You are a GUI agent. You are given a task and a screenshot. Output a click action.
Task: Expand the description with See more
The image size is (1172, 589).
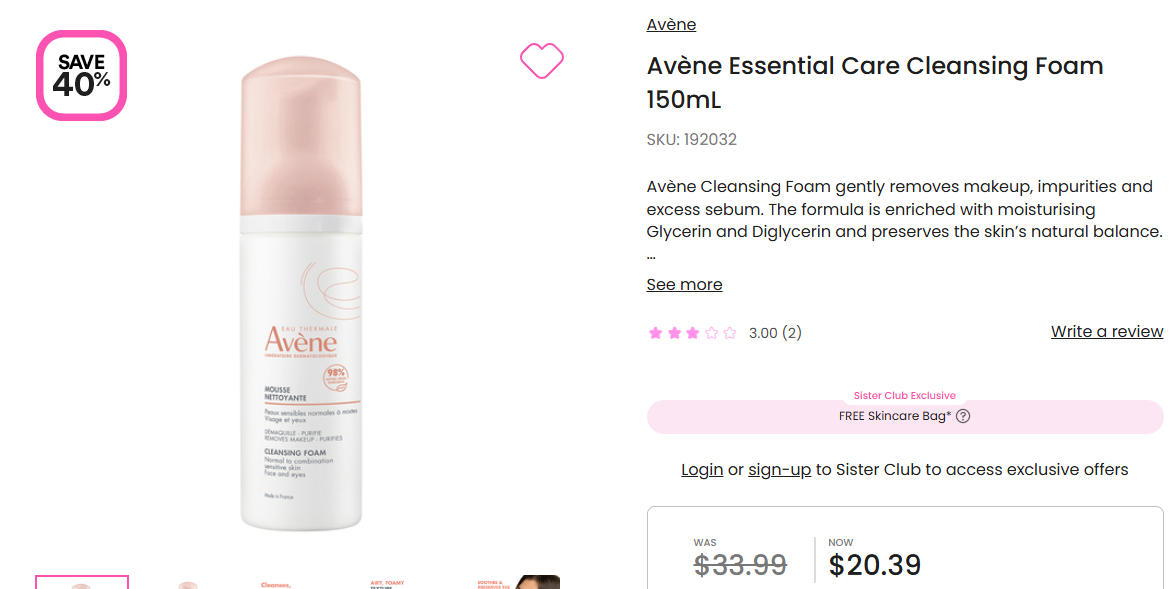684,285
